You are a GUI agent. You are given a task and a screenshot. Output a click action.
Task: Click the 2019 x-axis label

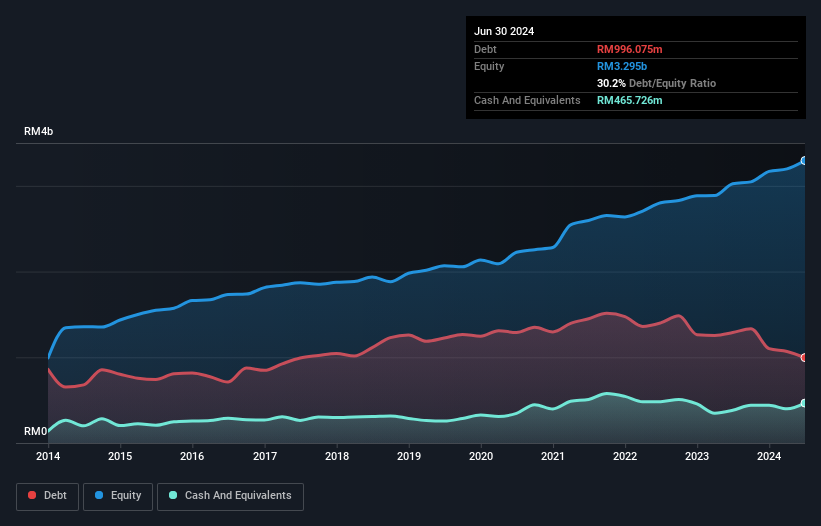(409, 456)
